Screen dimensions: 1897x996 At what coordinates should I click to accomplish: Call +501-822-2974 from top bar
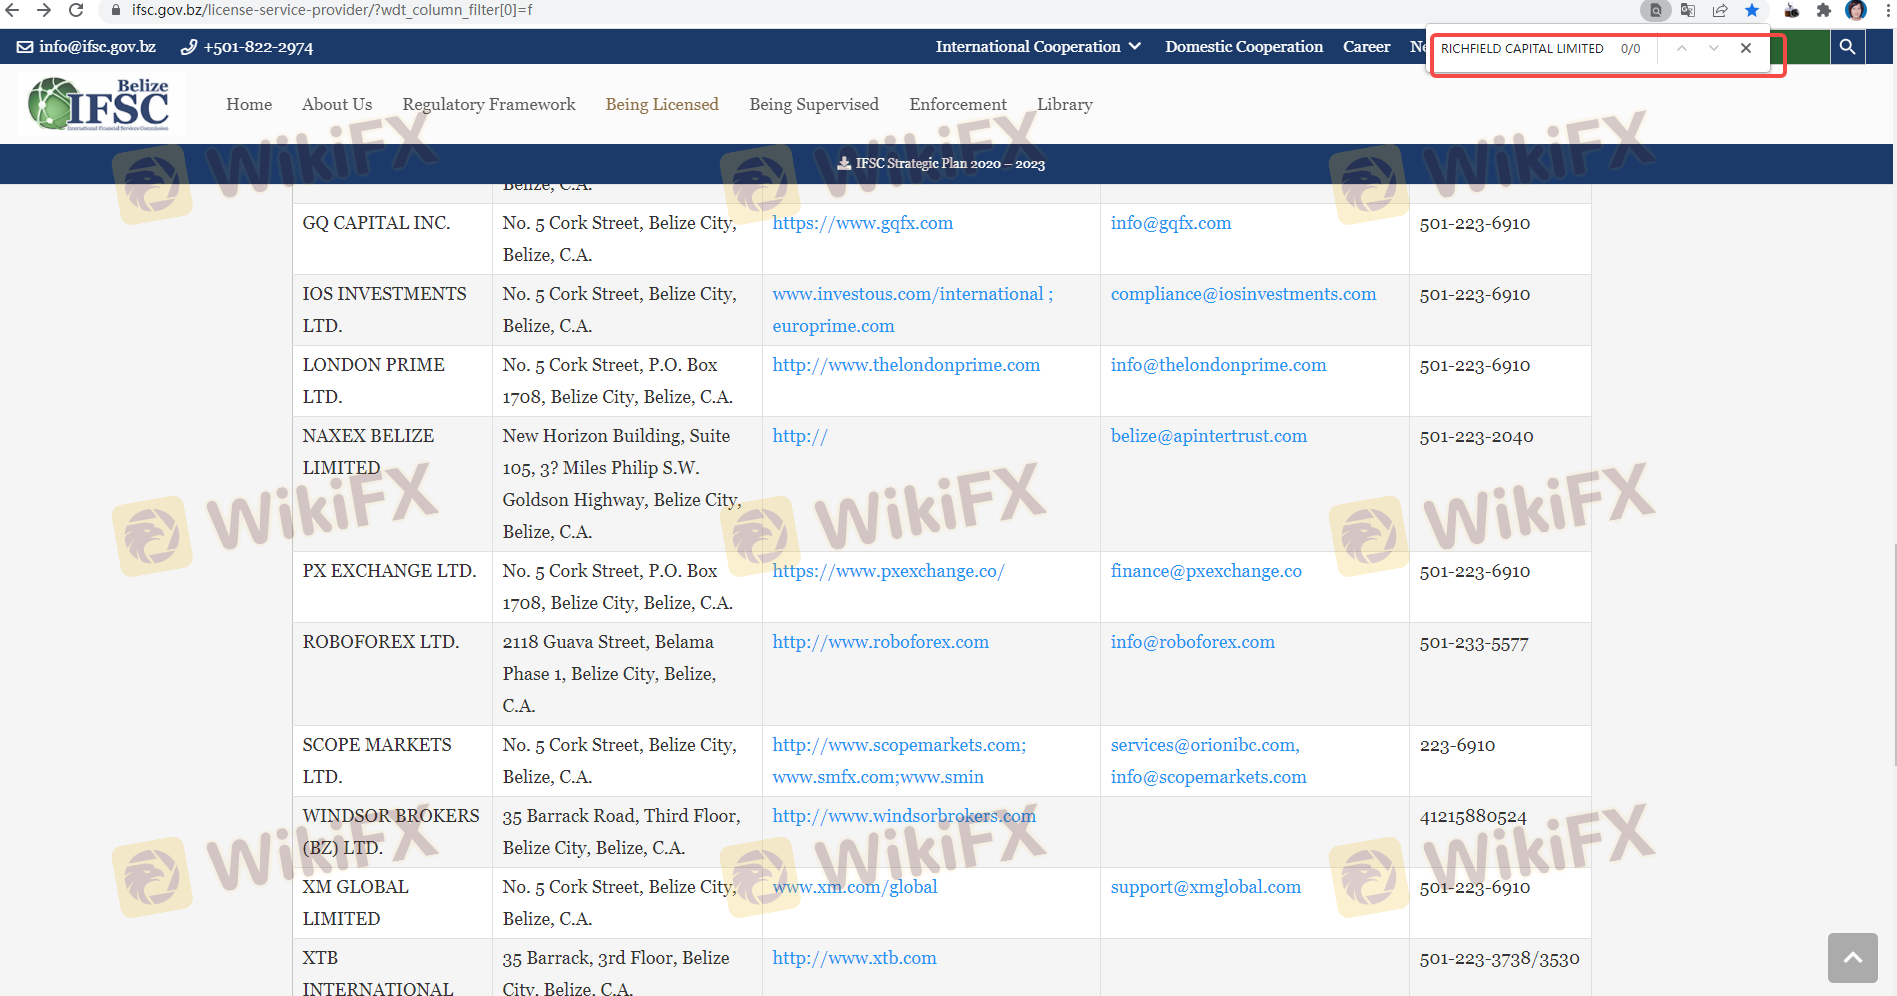click(258, 47)
